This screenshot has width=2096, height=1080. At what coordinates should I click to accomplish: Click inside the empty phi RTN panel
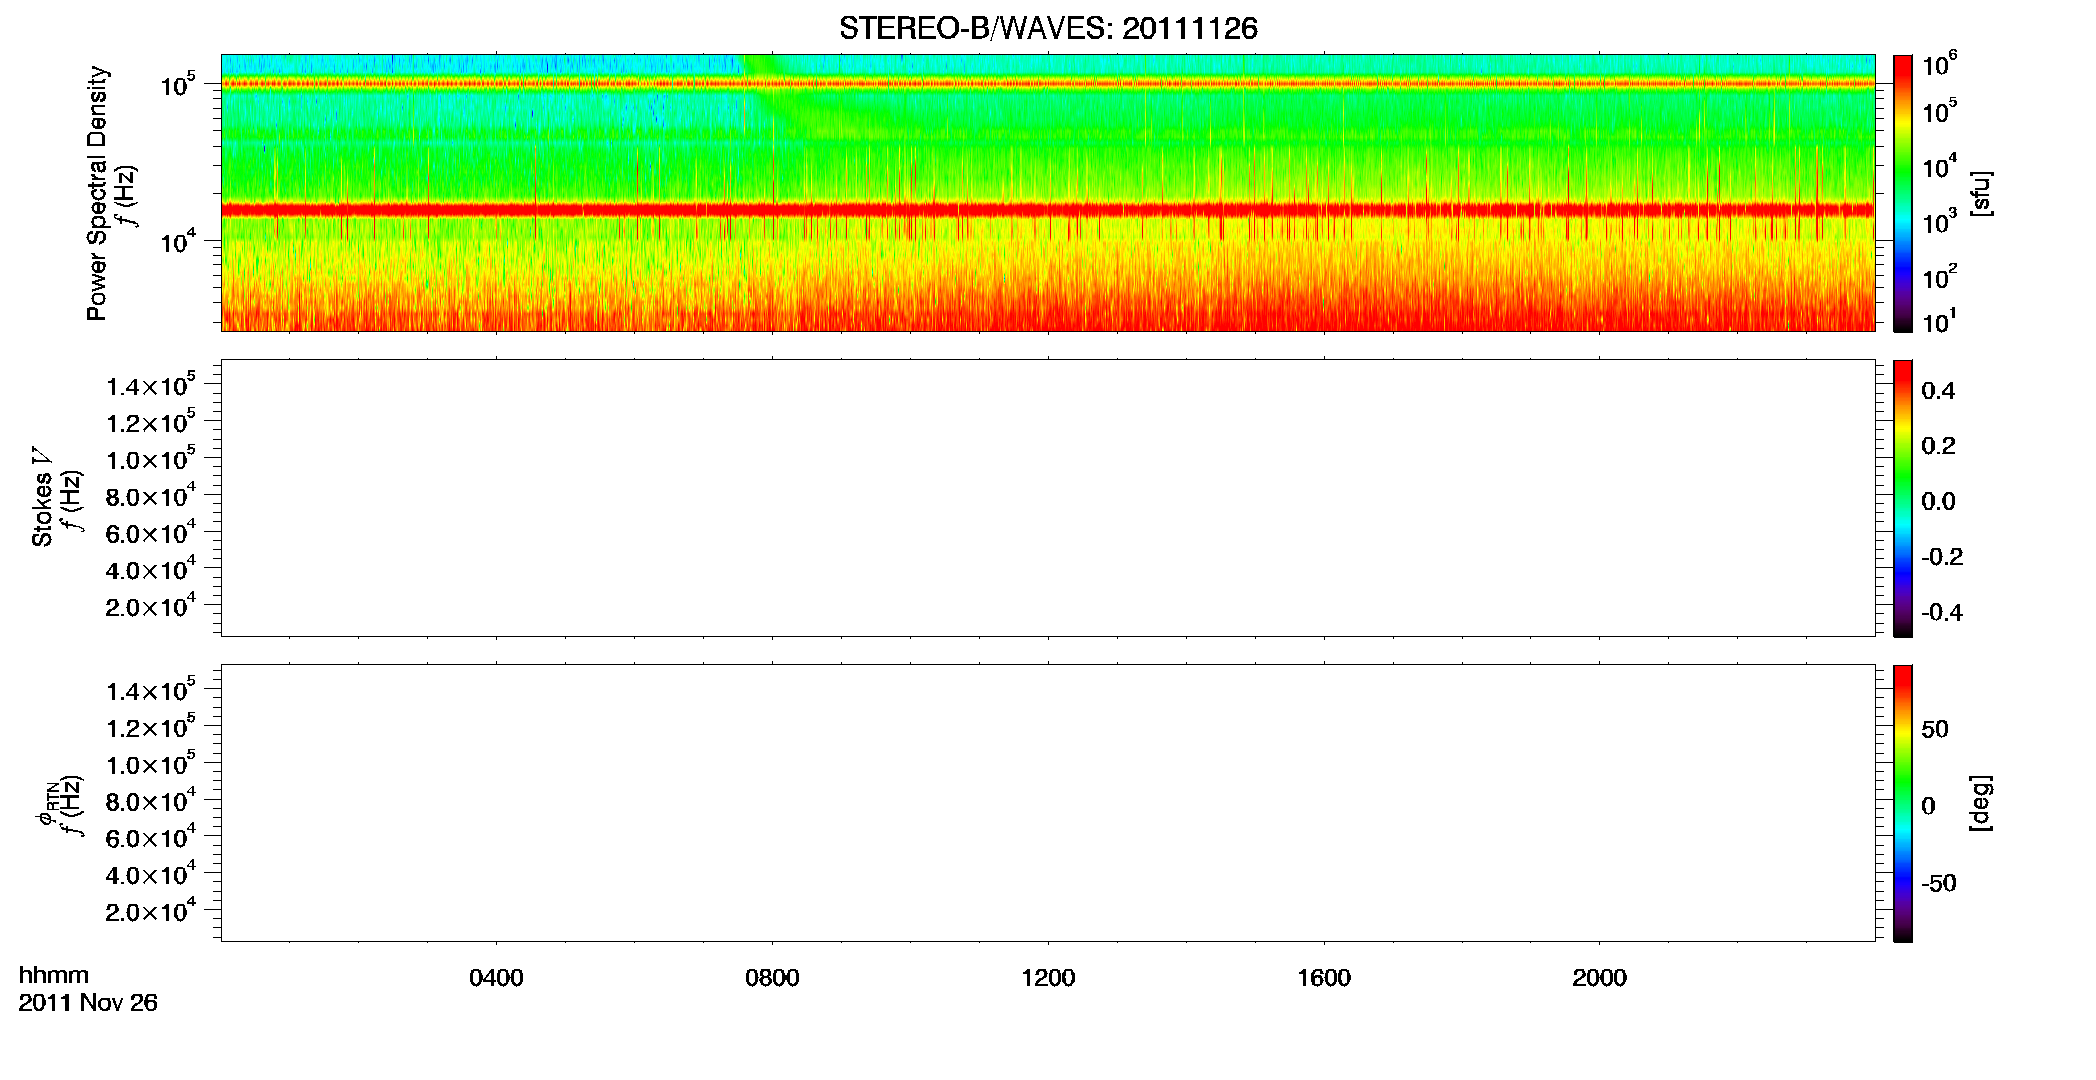(x=1048, y=803)
